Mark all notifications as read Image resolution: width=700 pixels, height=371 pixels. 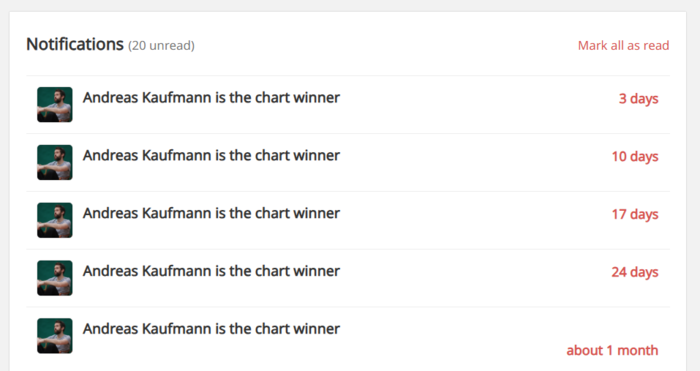click(x=623, y=46)
